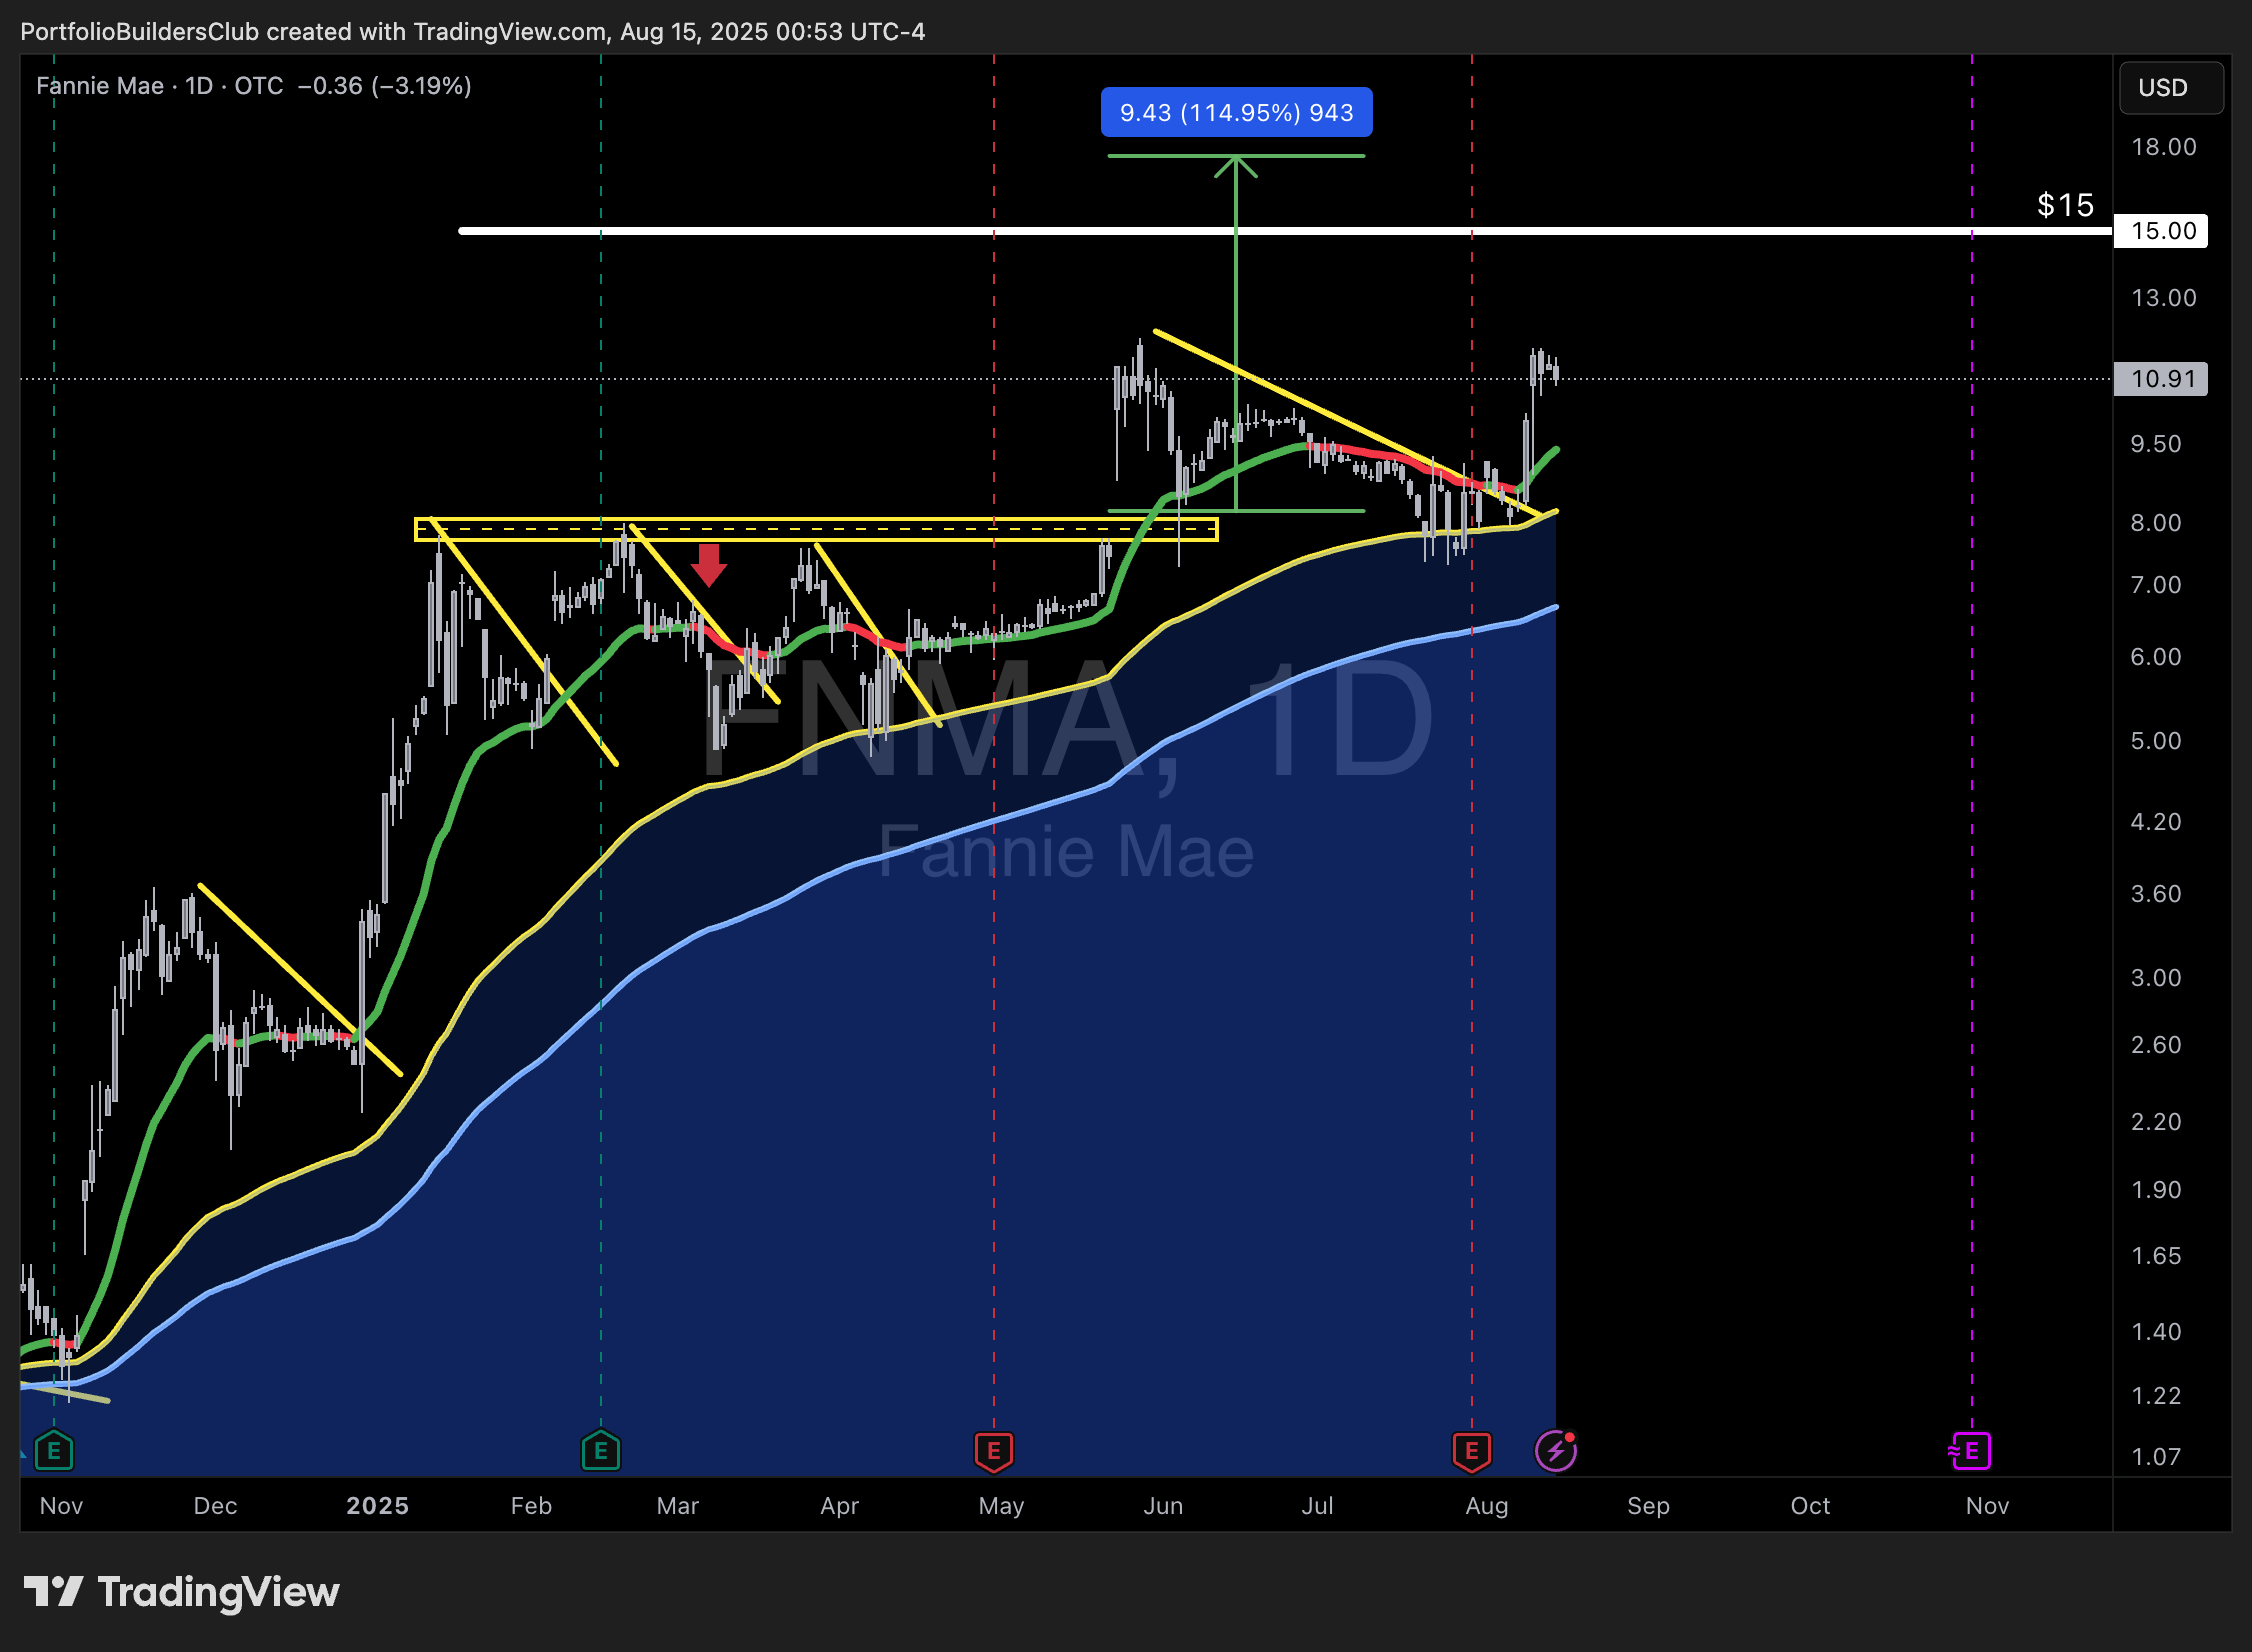Click the Jun label on time axis

click(x=1163, y=1506)
